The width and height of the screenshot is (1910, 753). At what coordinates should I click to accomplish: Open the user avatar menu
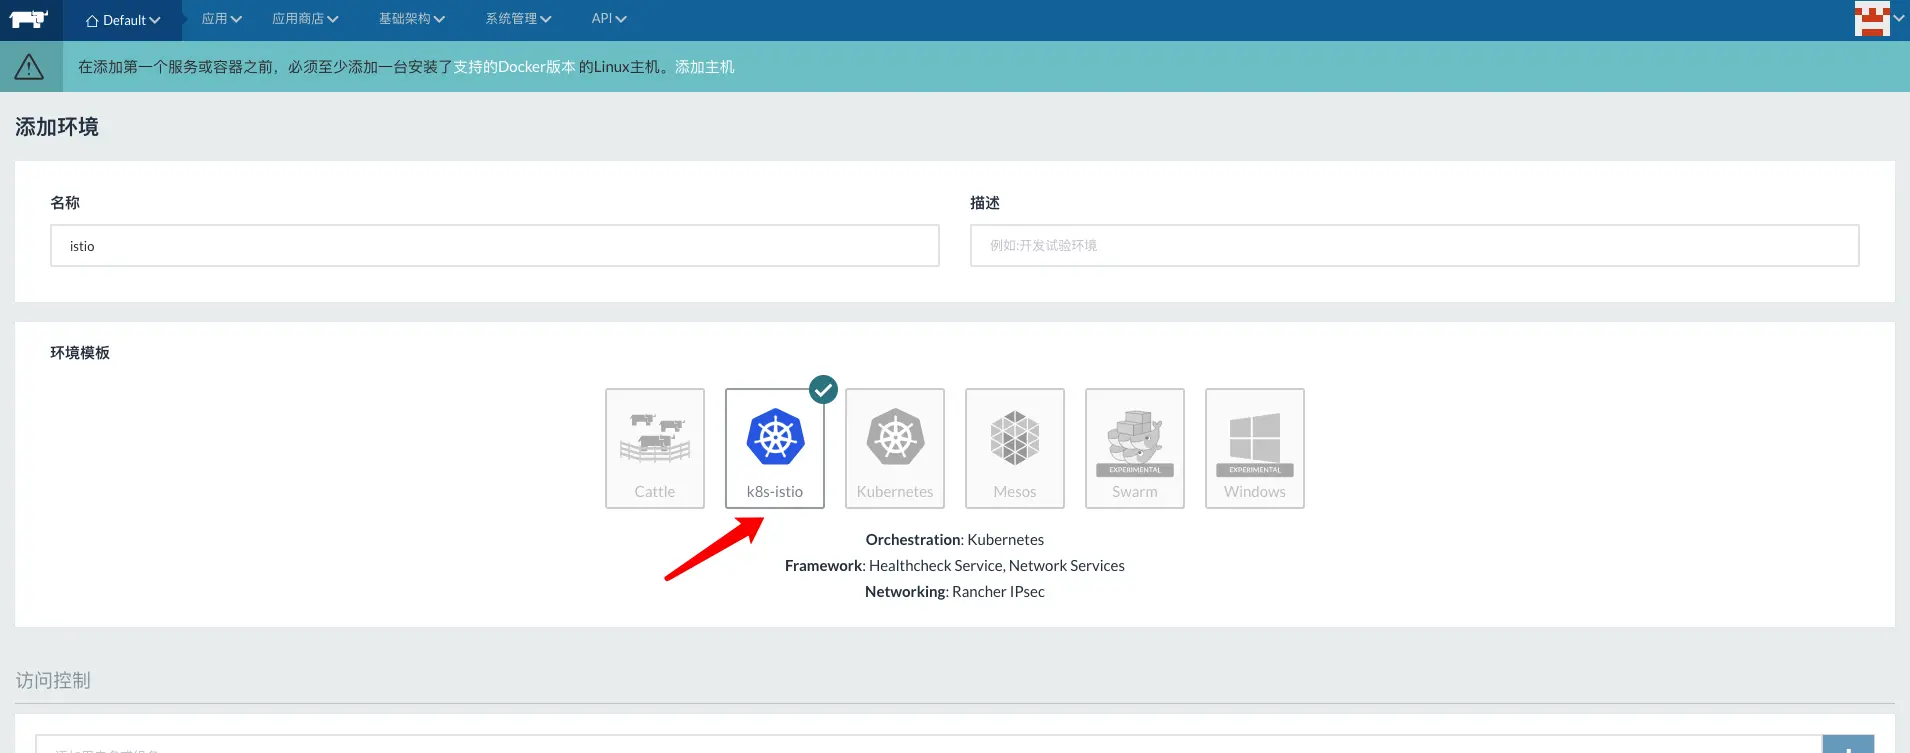pyautogui.click(x=1879, y=19)
